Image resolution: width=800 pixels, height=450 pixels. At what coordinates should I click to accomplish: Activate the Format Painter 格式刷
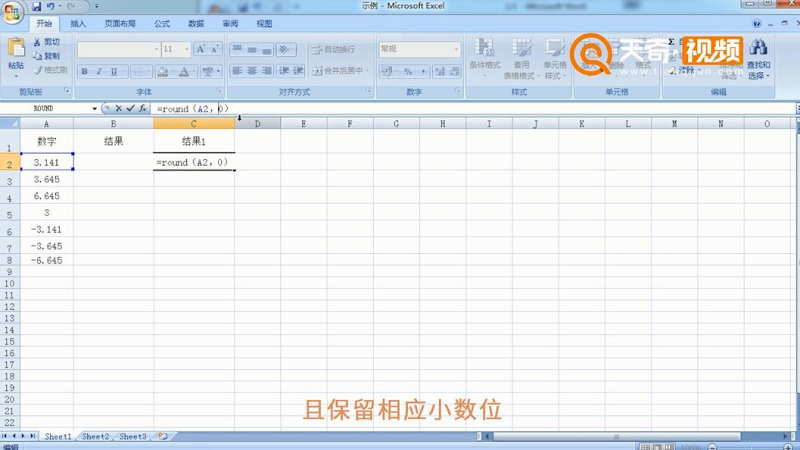pyautogui.click(x=50, y=70)
